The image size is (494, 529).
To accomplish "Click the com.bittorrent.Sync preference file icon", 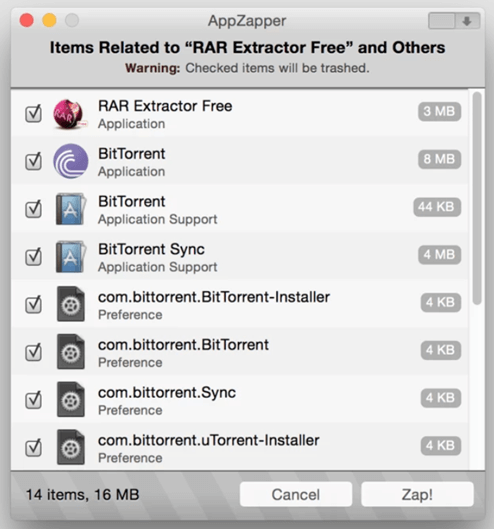I will pyautogui.click(x=71, y=399).
